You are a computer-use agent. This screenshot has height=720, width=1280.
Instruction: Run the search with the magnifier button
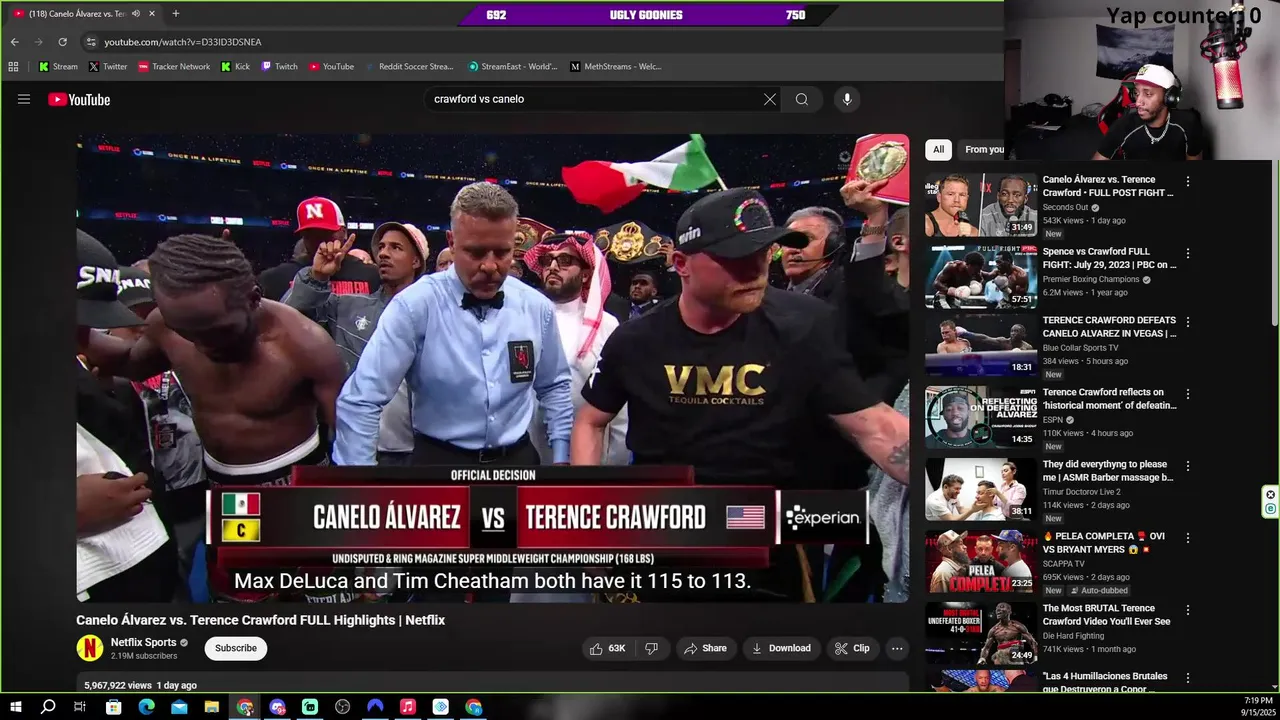tap(802, 99)
